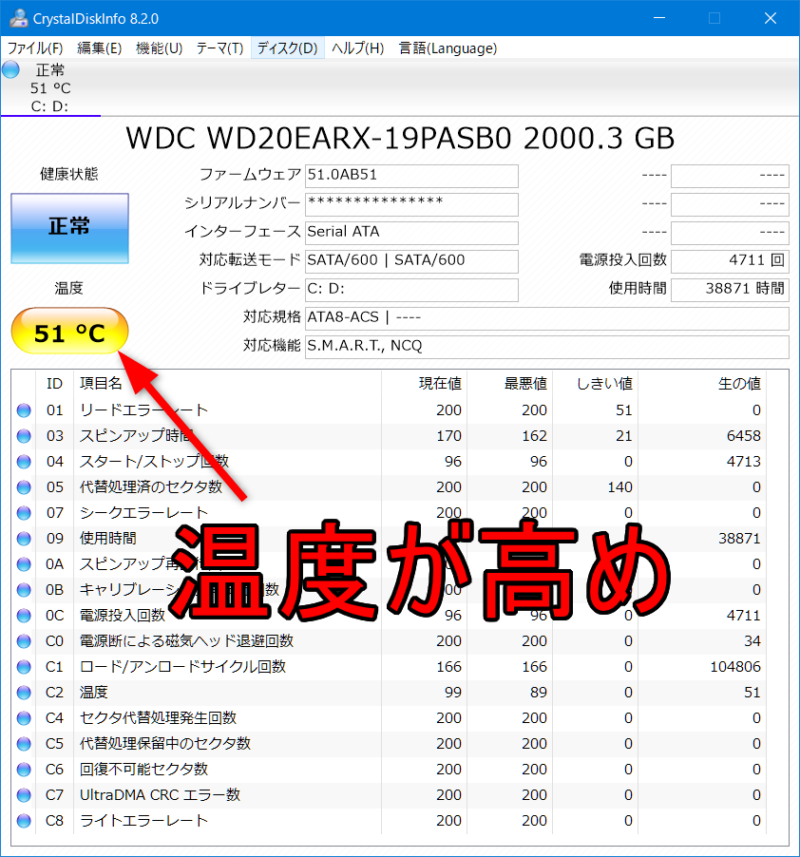800x857 pixels.
Task: Click status icon for row 09 使用時間
Action: (x=23, y=539)
